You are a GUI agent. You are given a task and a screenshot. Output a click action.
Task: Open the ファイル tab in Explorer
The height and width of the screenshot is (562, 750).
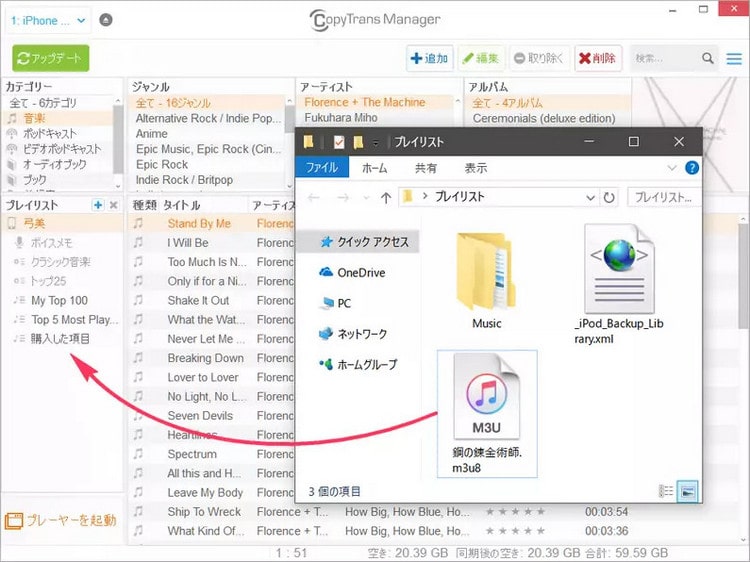(322, 167)
